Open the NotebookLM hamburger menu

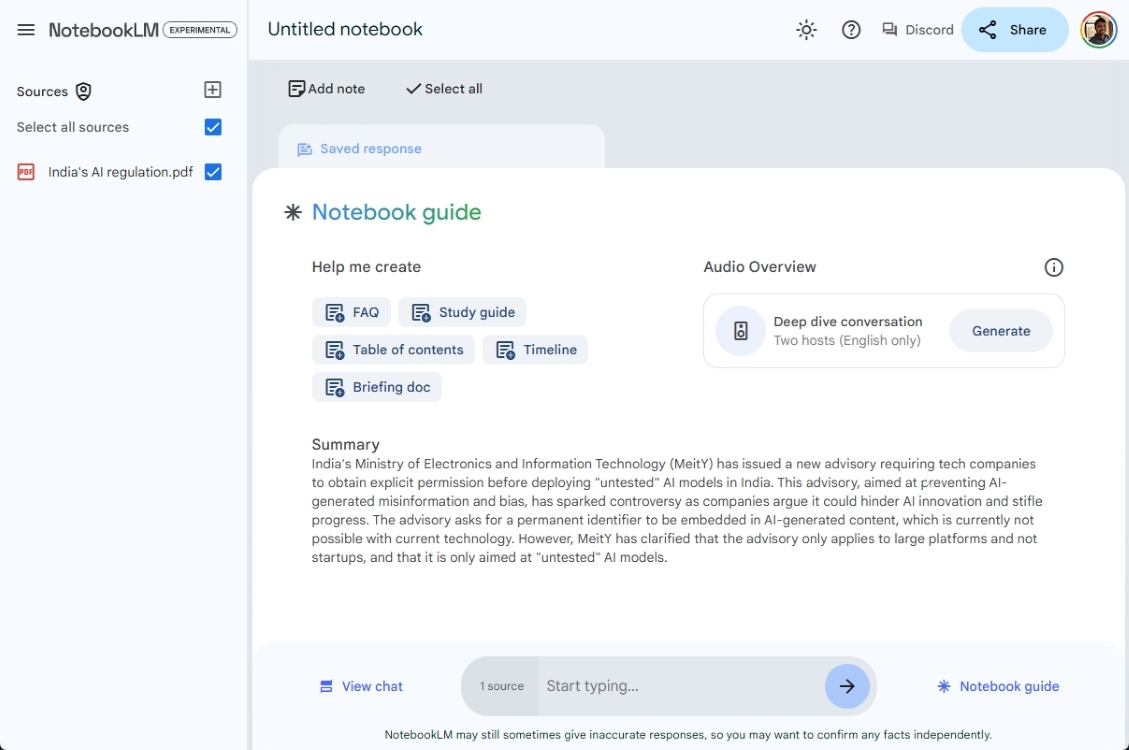pos(26,29)
